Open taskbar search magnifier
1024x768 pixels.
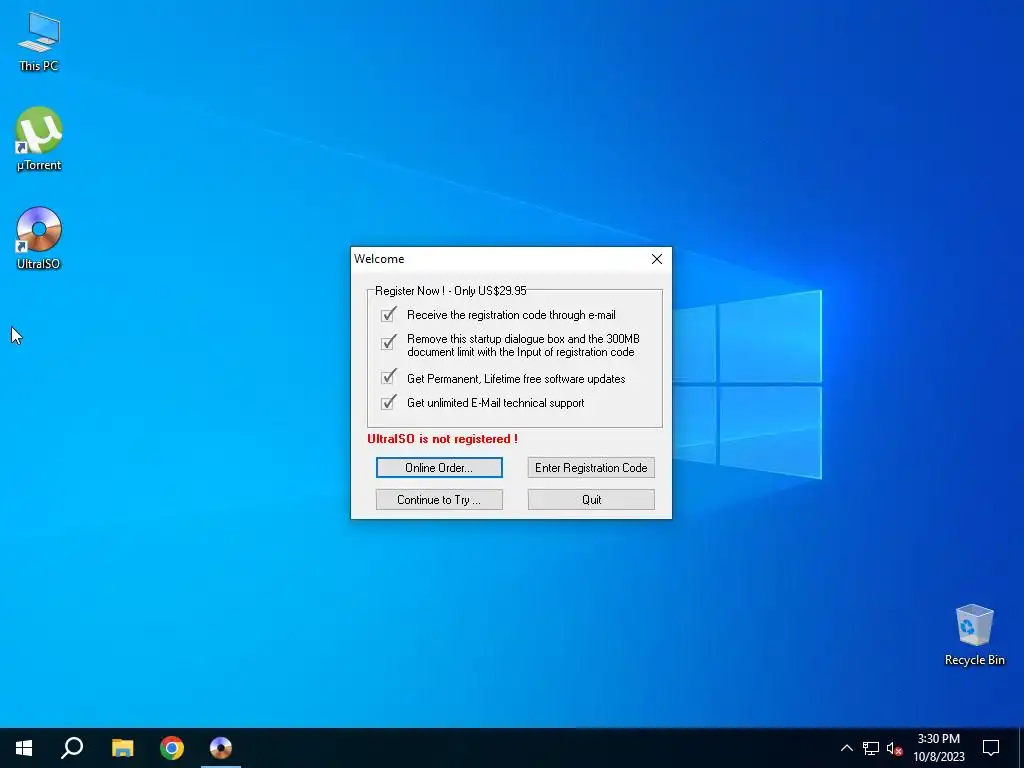[72, 748]
